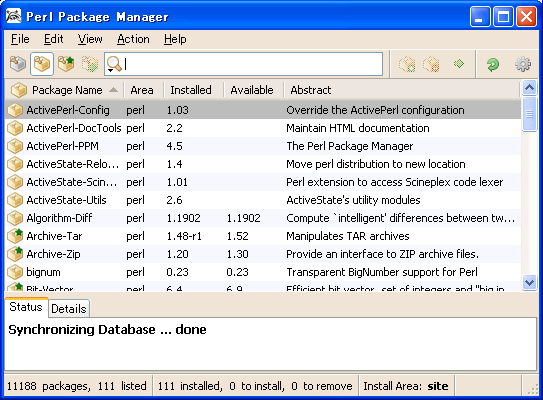Click available version 1.30

coord(238,254)
